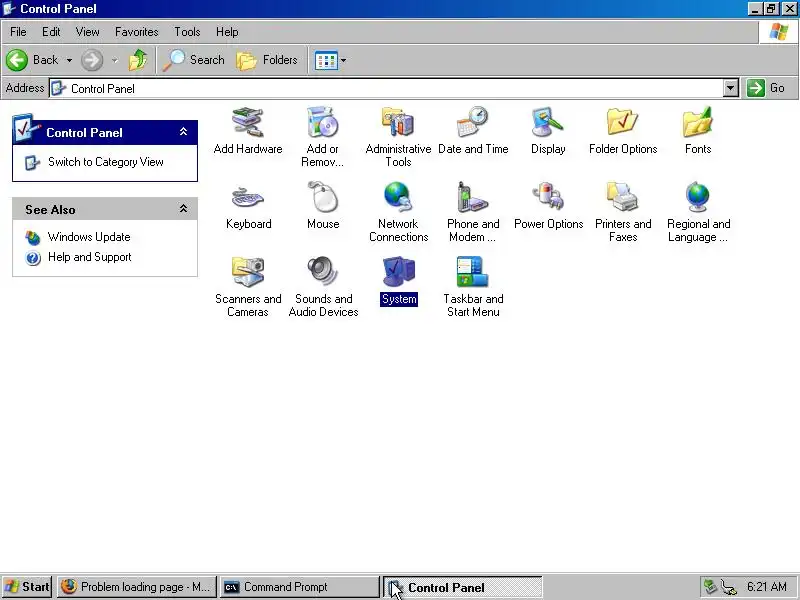Click the Control Panel taskbar button
The width and height of the screenshot is (800, 600).
pyautogui.click(x=462, y=587)
